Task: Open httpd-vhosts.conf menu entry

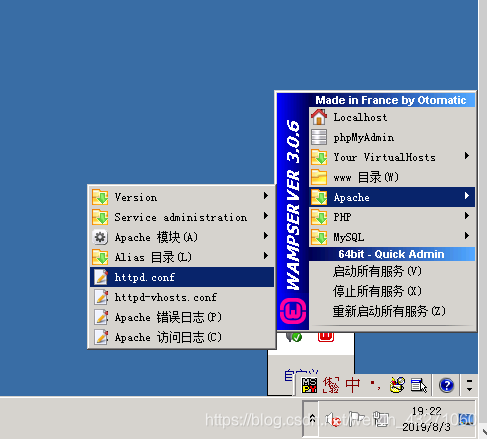Action: click(x=182, y=297)
